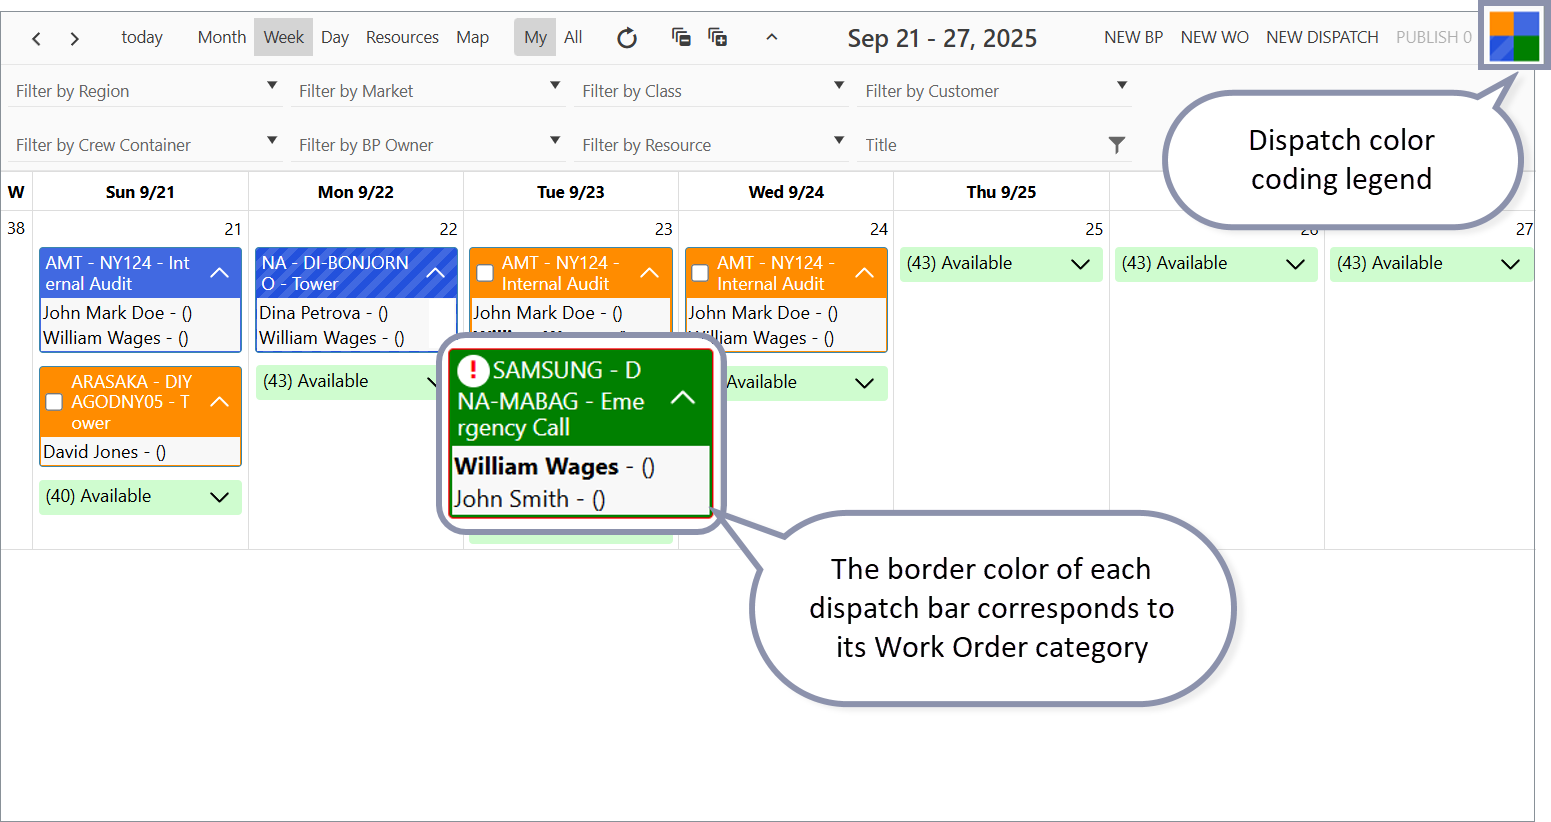Expand the (43) Available list on Saturday 27
This screenshot has height=822, width=1551.
[1510, 264]
